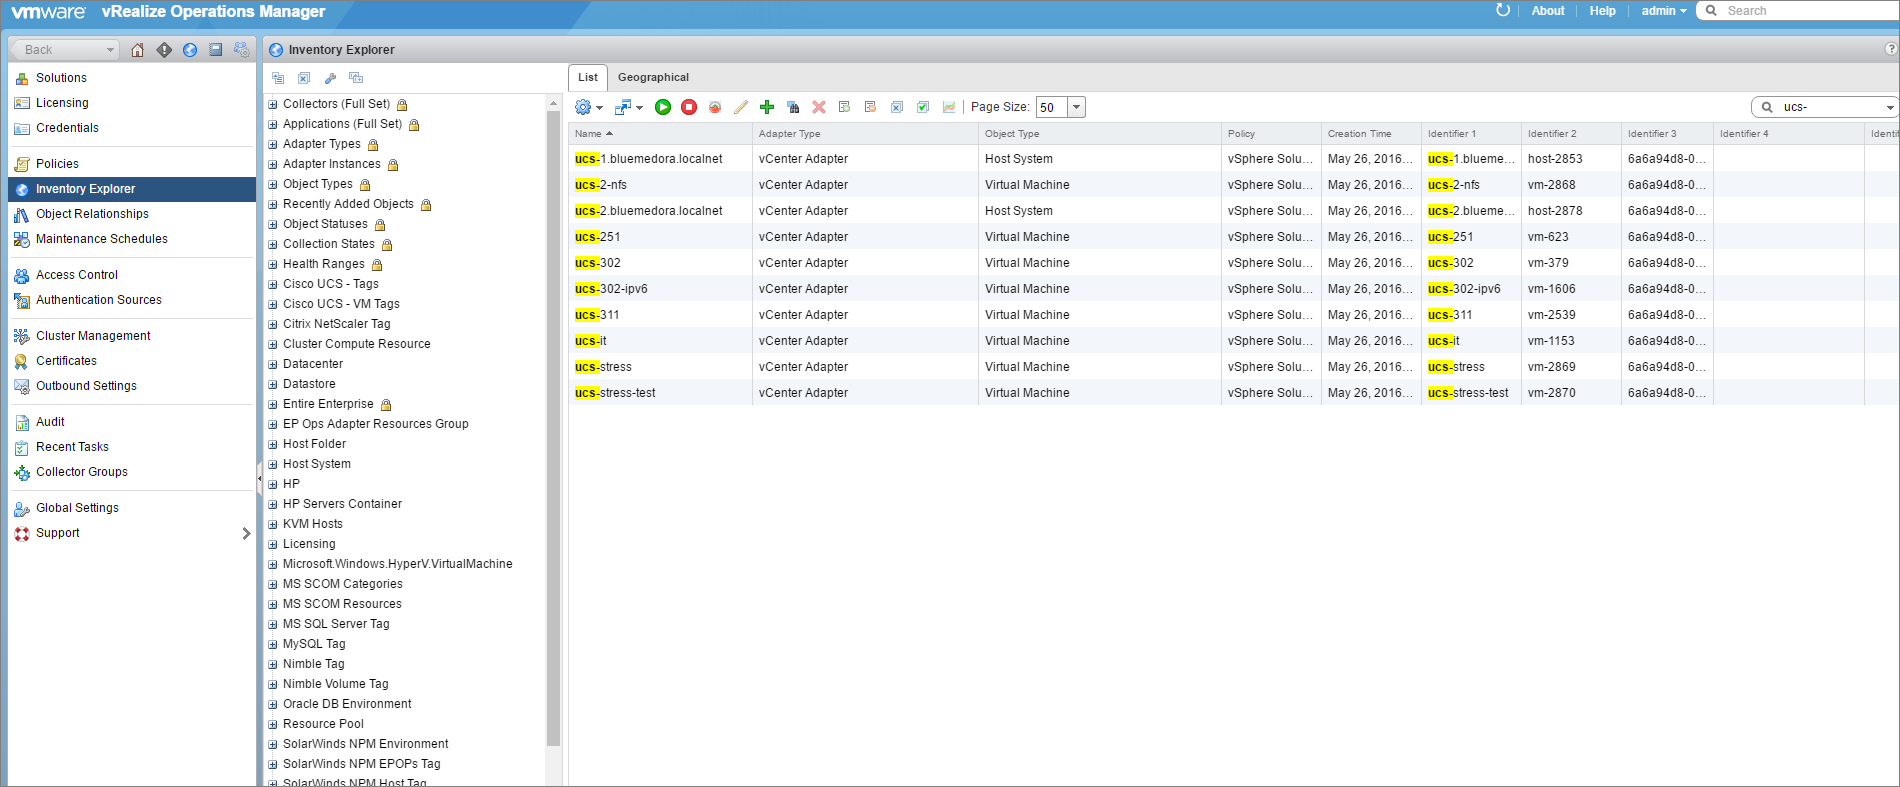The width and height of the screenshot is (1900, 787).
Task: Select the ucs-302-ipv6 row
Action: click(1233, 289)
